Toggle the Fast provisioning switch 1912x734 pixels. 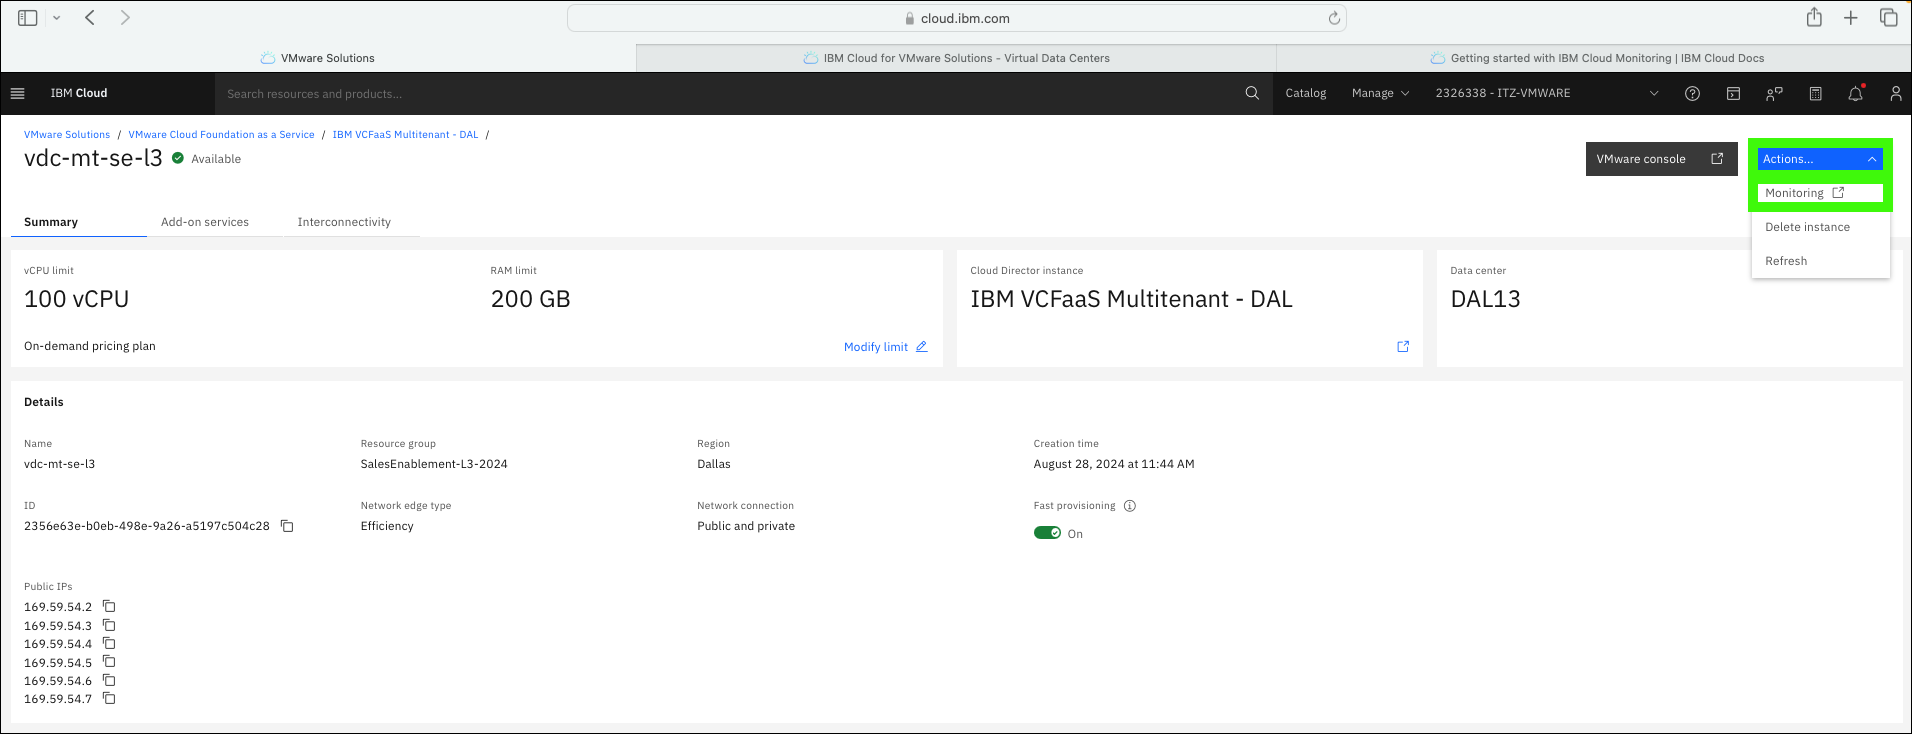pyautogui.click(x=1047, y=533)
